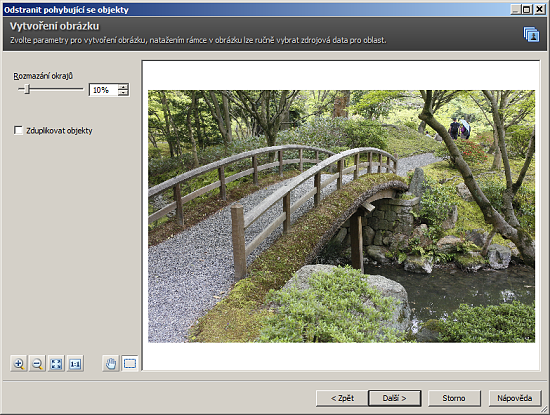550x415 pixels.
Task: Go back with the < Zpět button
Action: point(342,398)
